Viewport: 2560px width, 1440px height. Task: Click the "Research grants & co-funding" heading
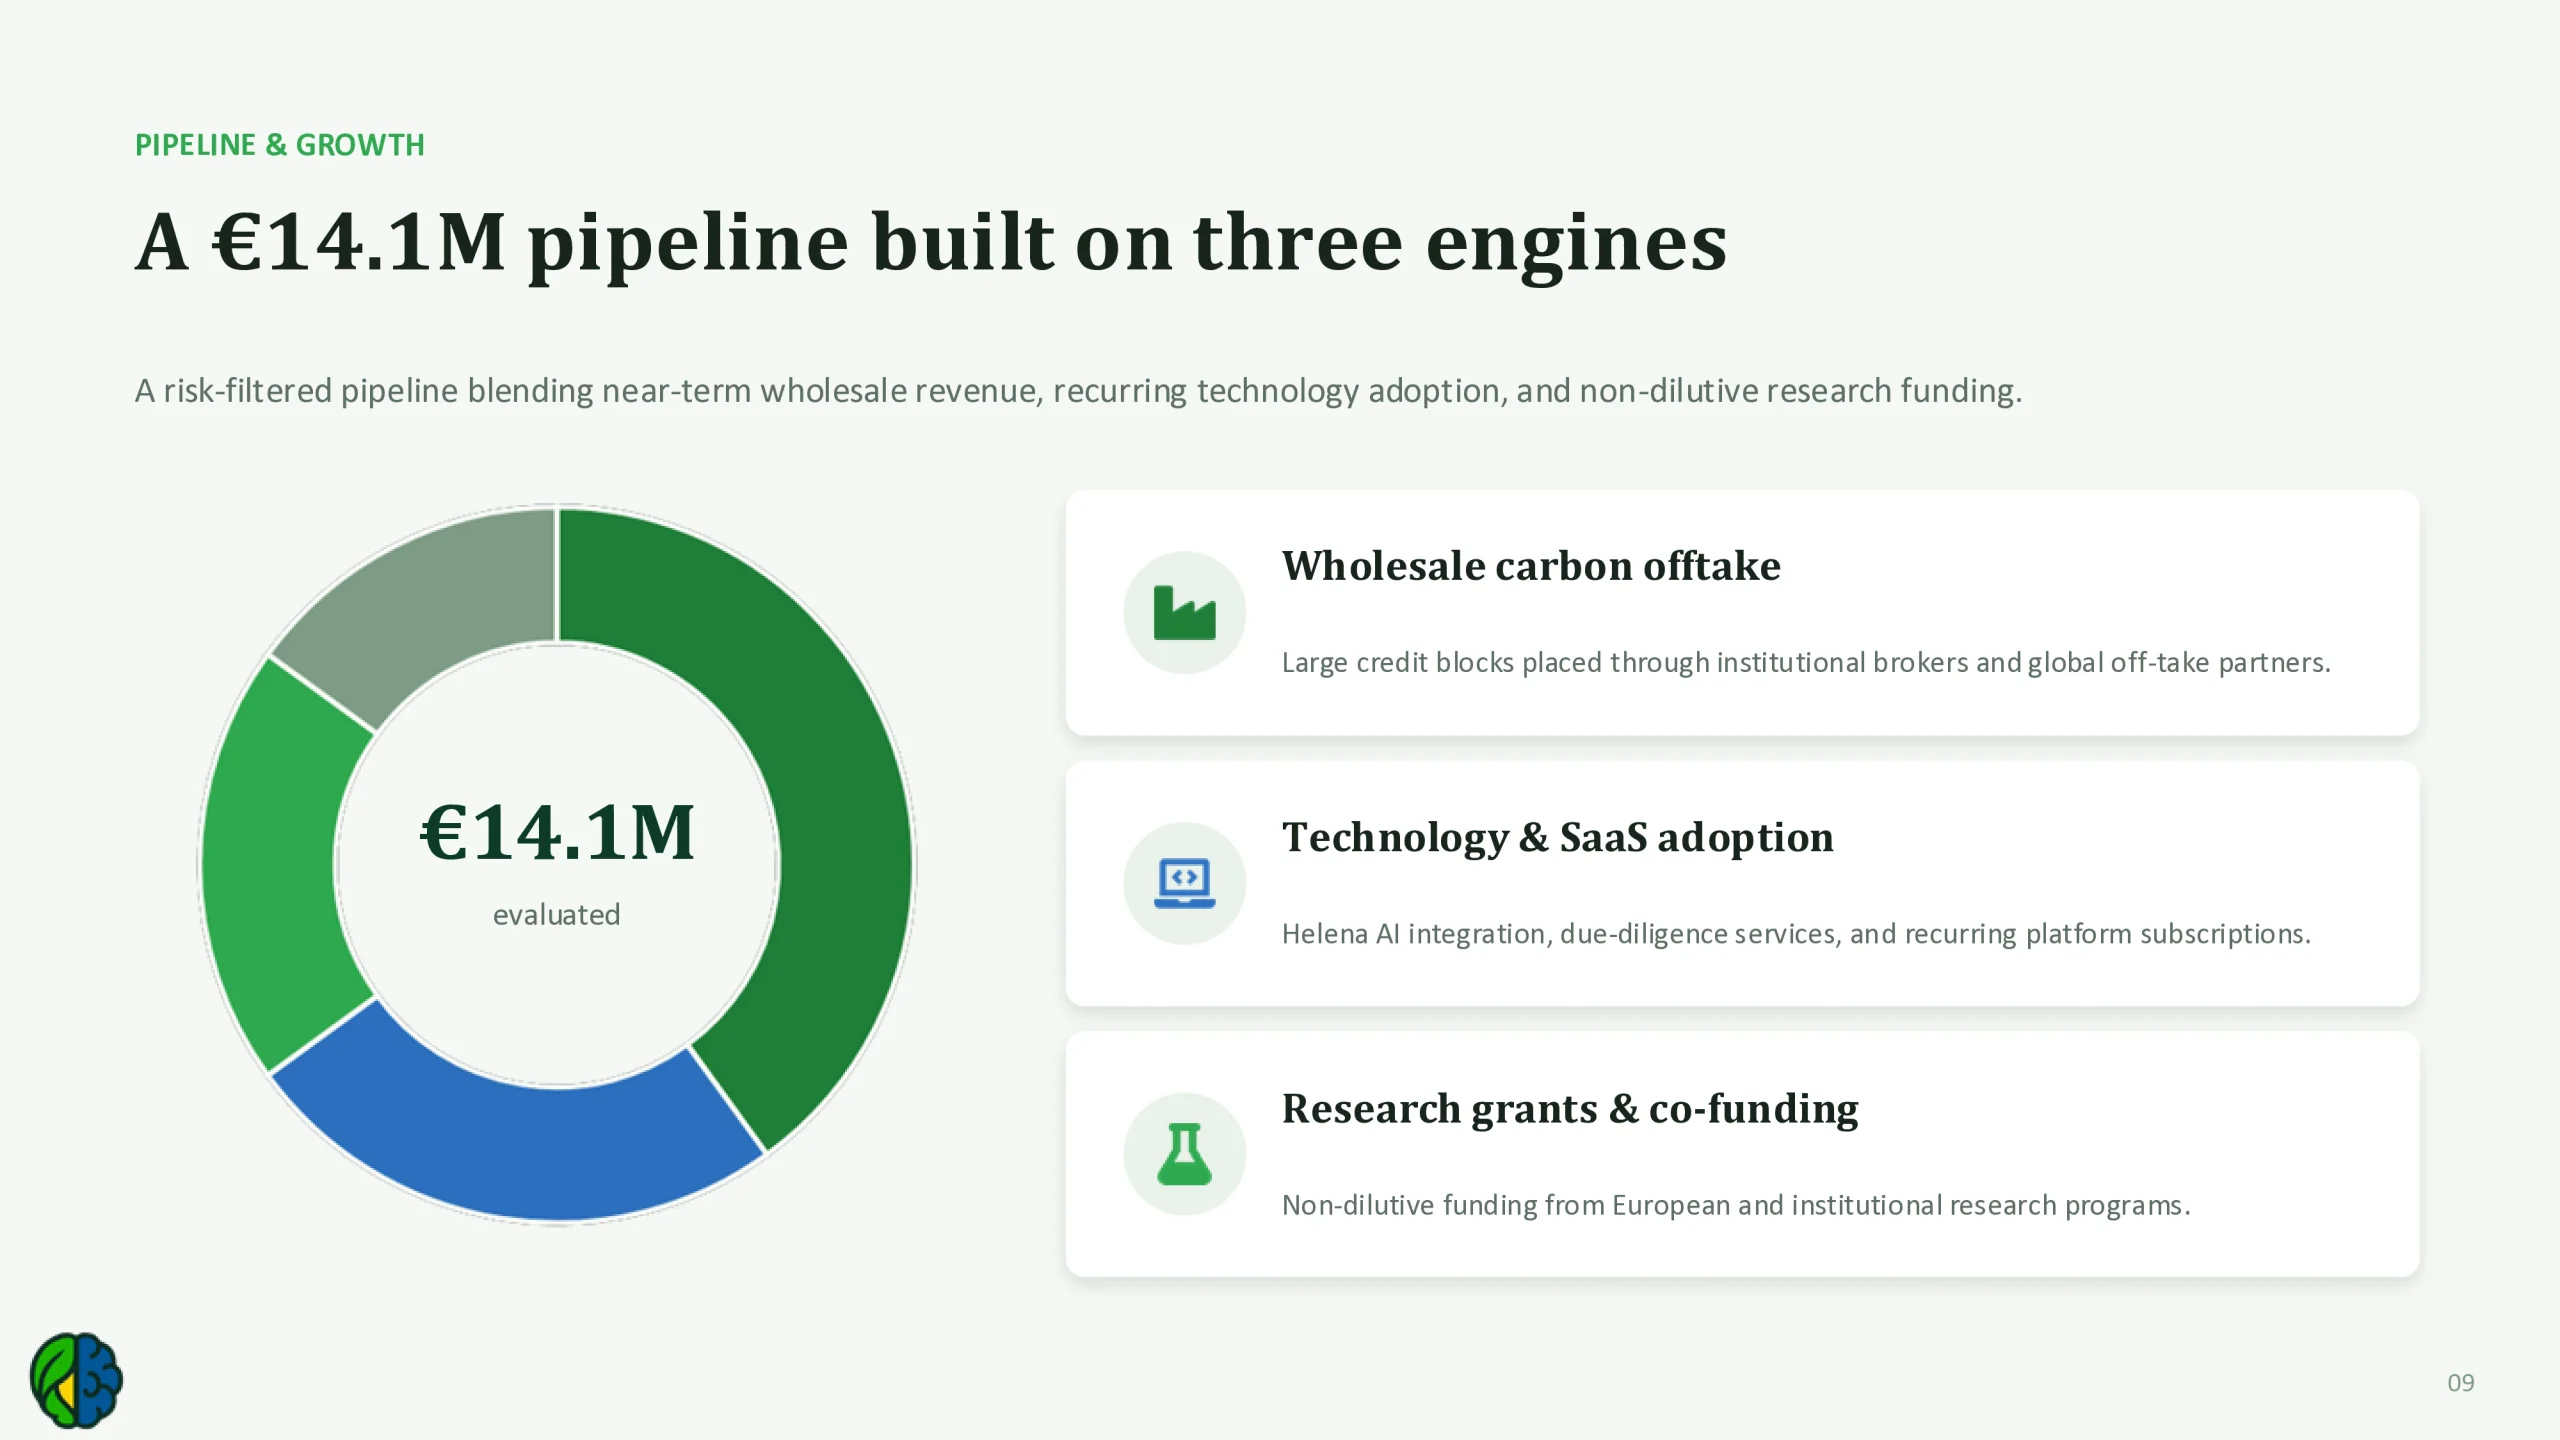1570,1108
